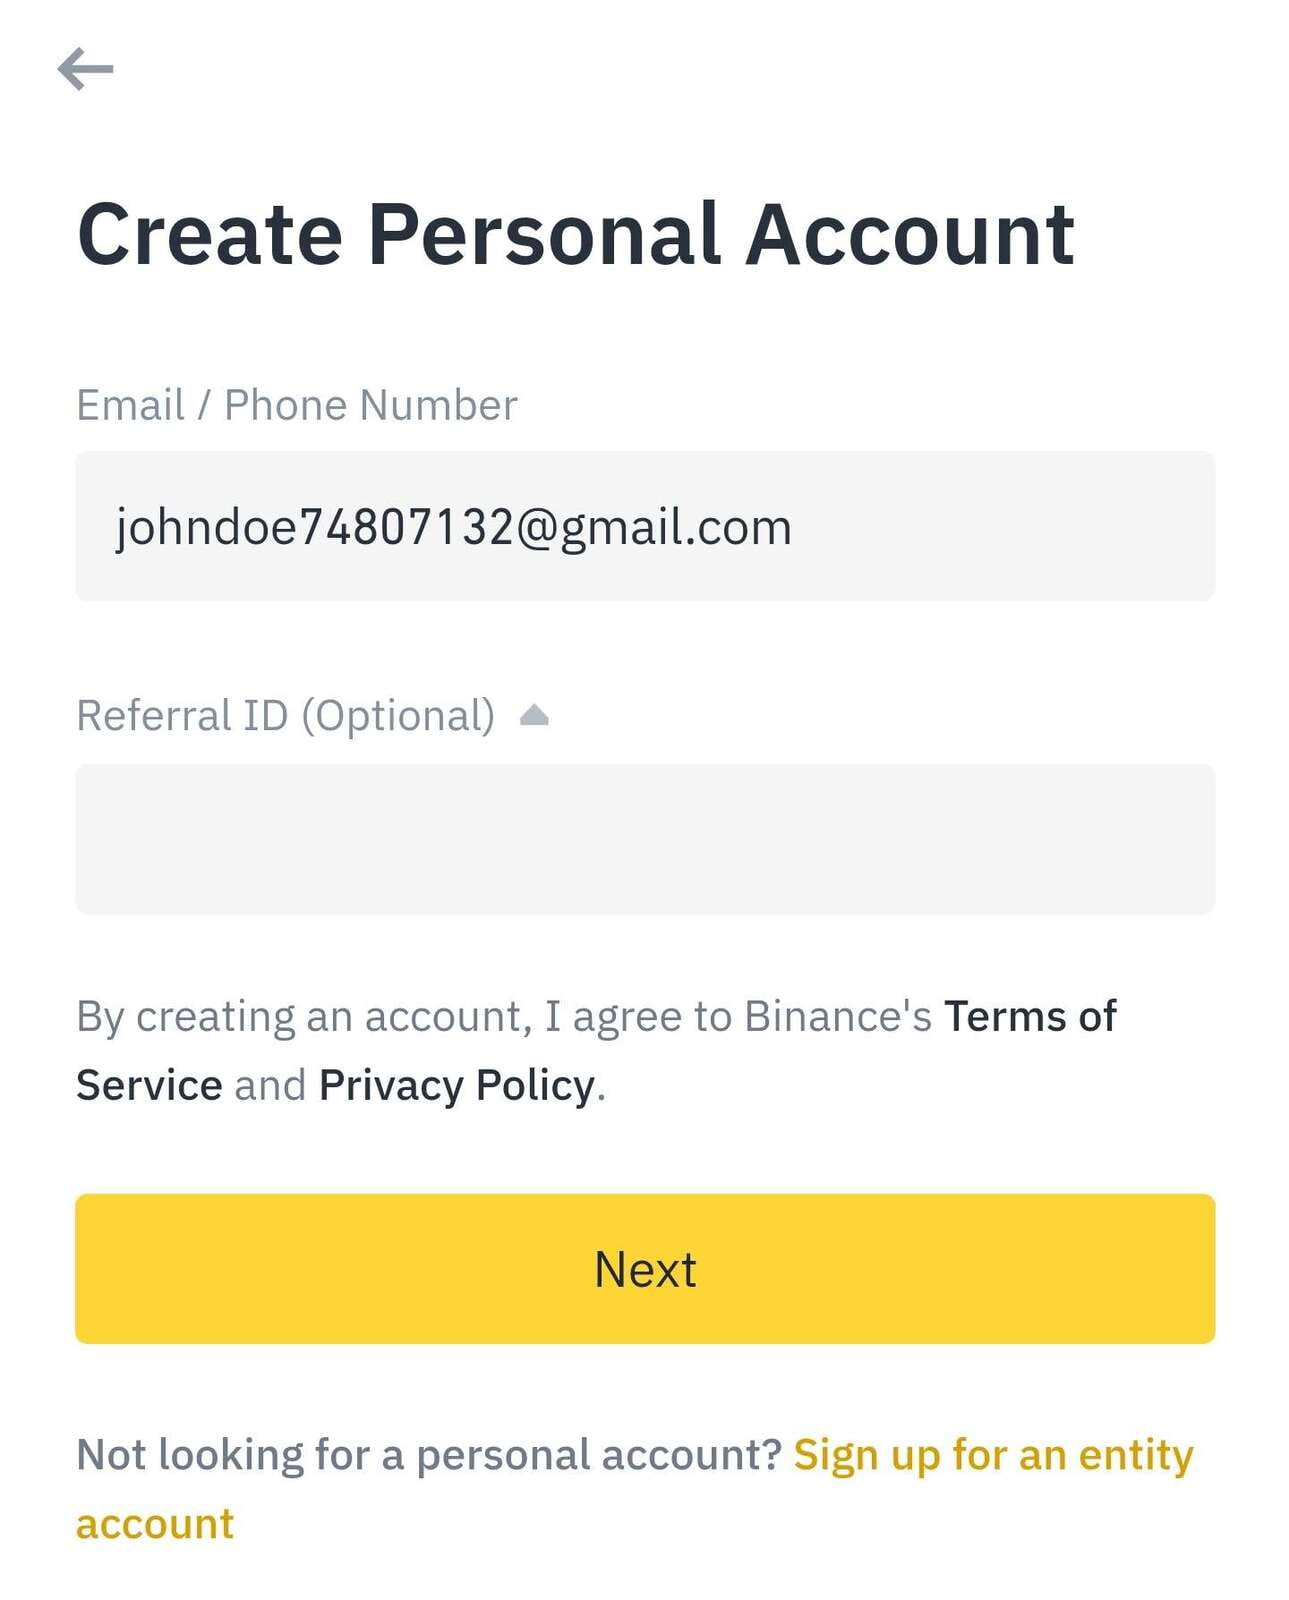Click 'Not looking for a personal account?' text
The image size is (1289, 1600).
[x=428, y=1456]
